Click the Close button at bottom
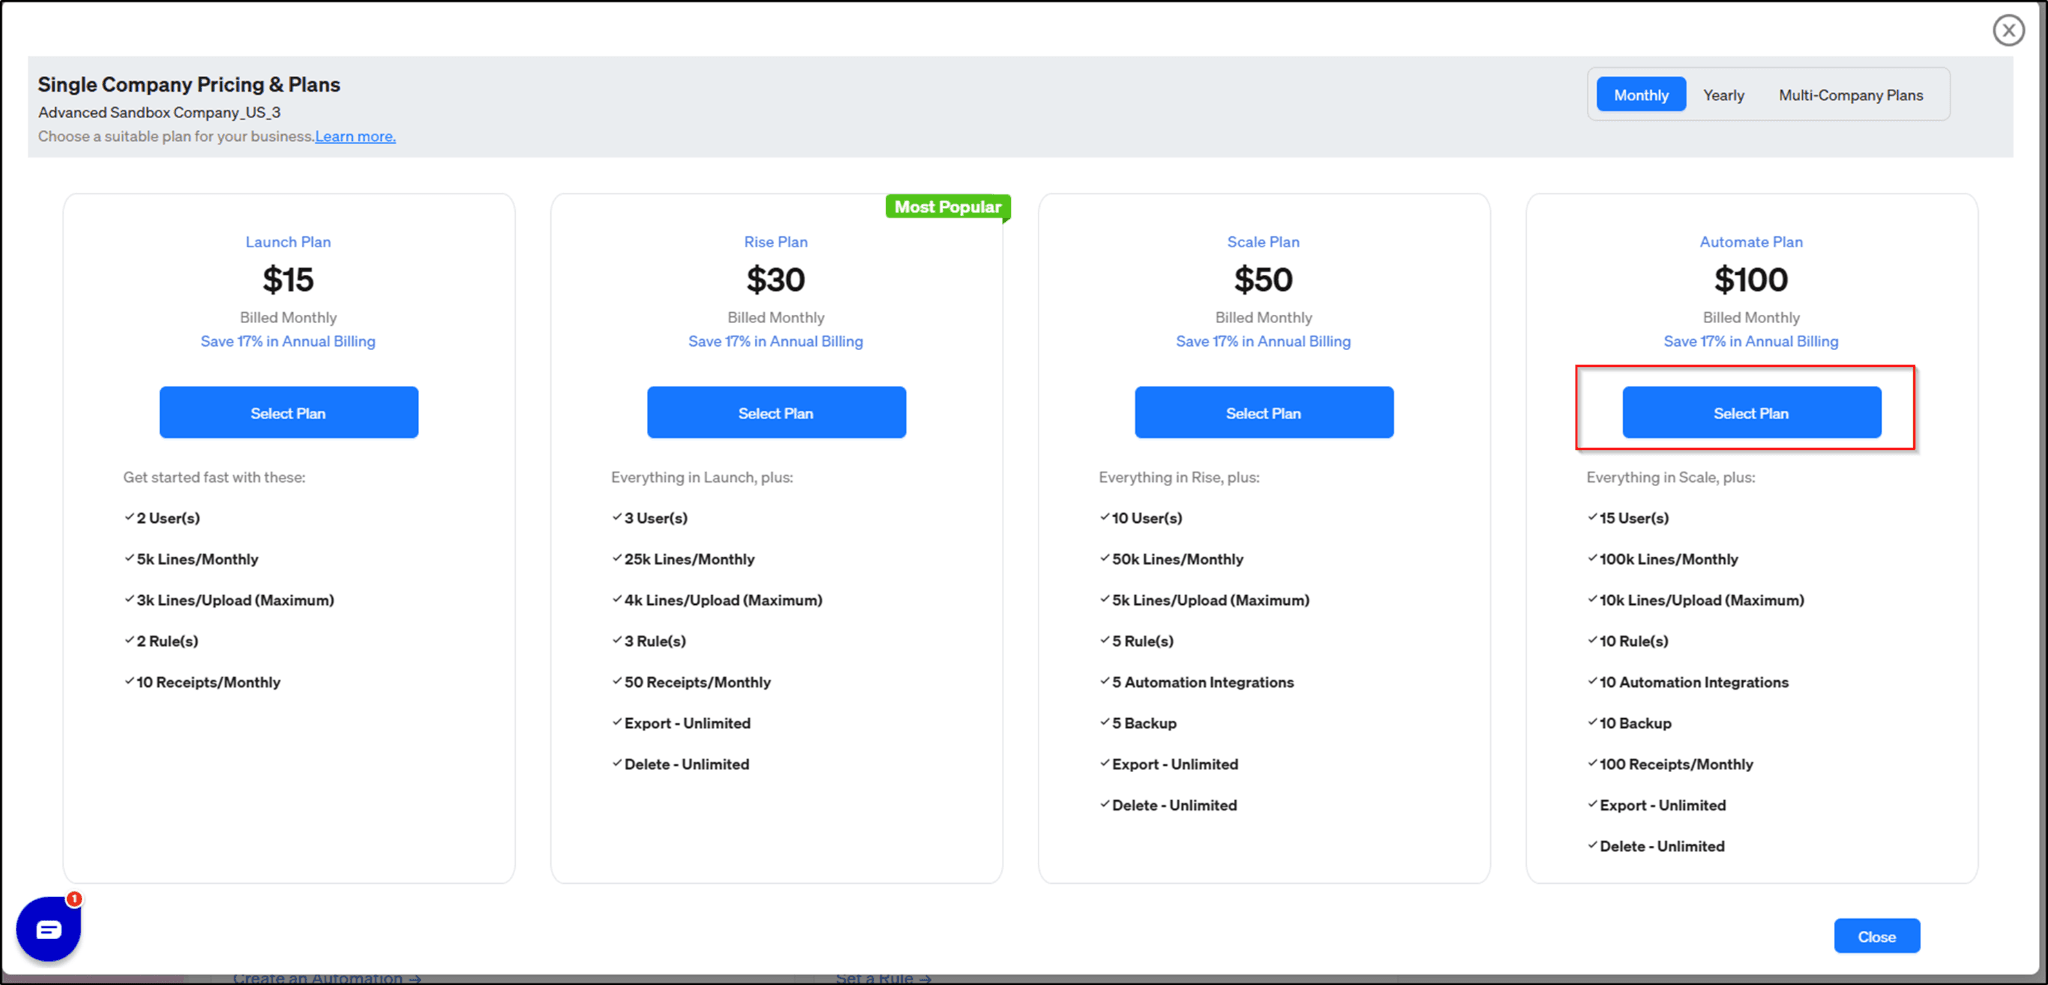This screenshot has width=2048, height=985. tap(1876, 936)
